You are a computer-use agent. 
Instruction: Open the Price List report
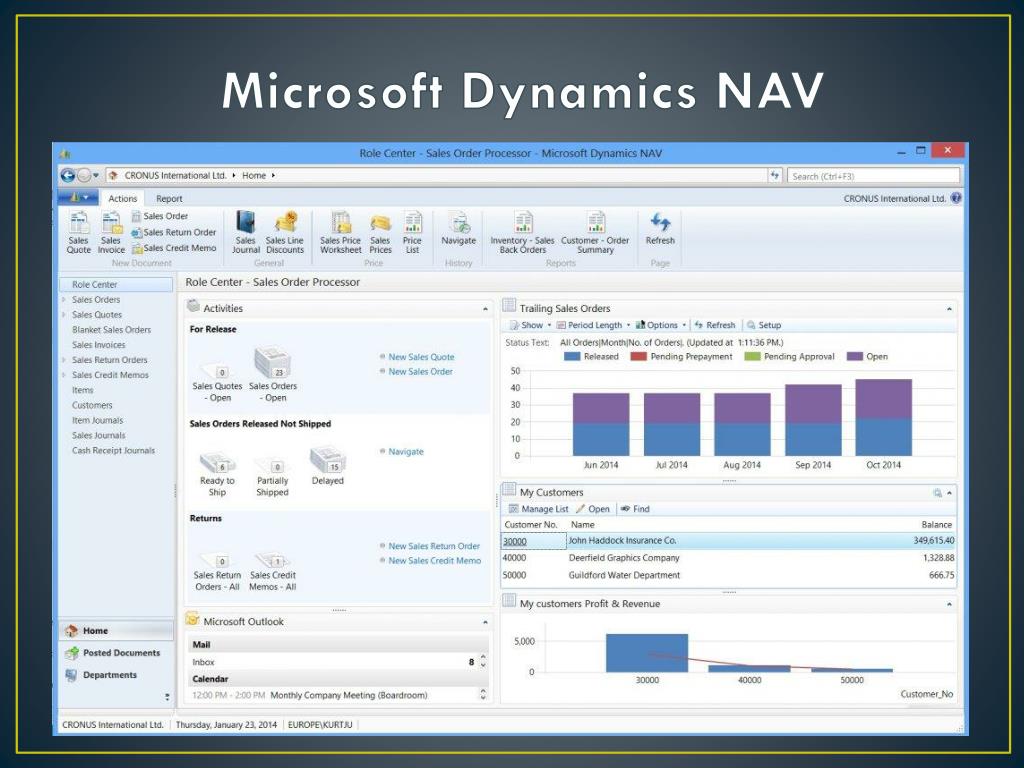(x=412, y=232)
